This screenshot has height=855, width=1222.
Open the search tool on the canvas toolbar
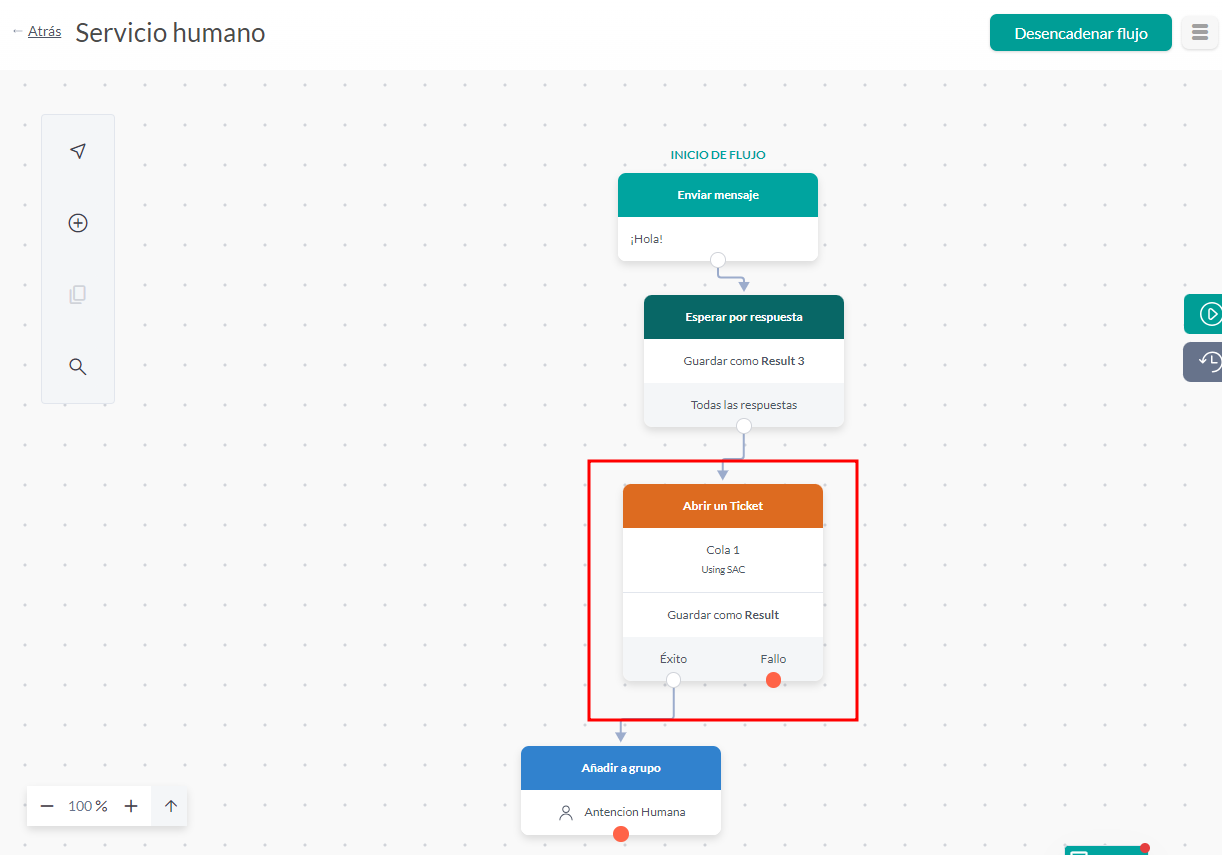(77, 366)
